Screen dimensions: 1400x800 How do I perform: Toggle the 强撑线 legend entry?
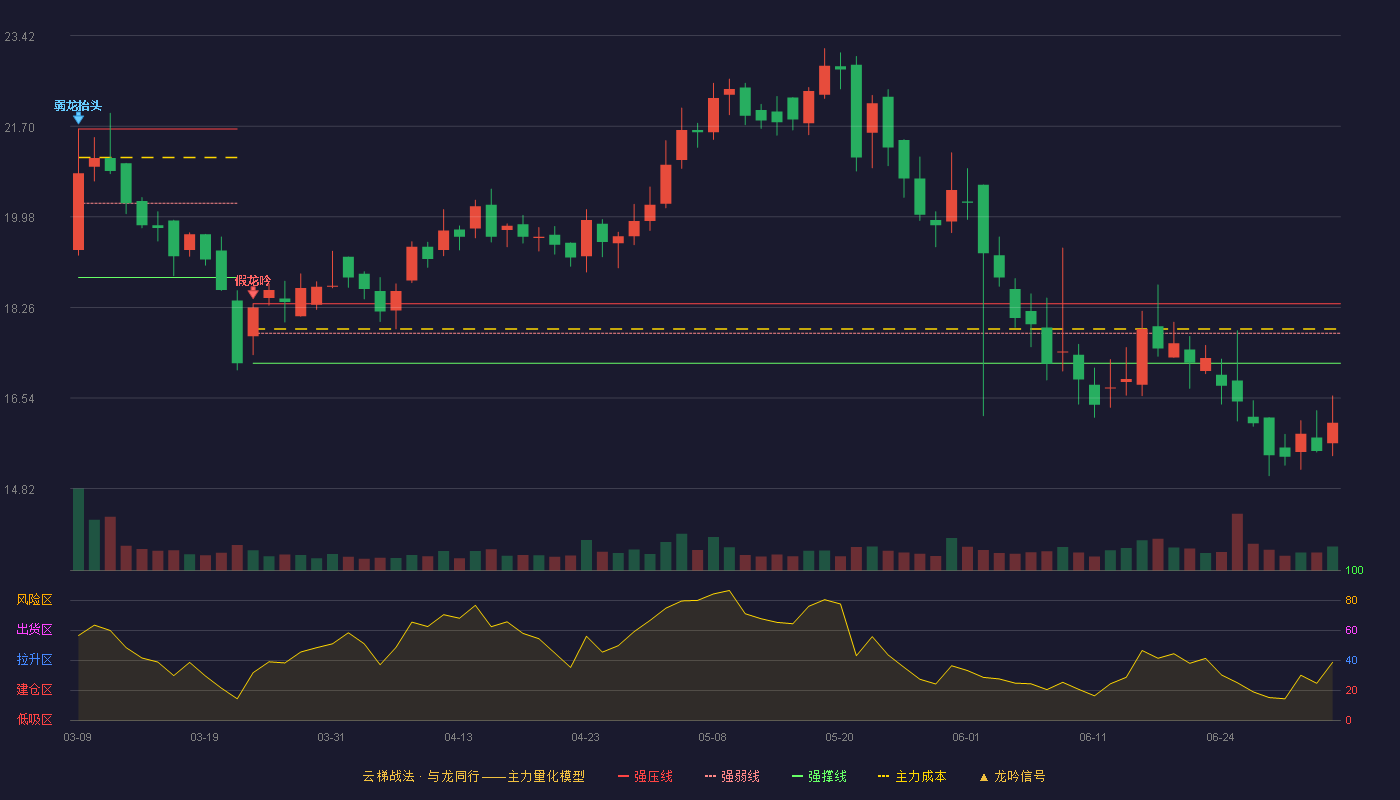click(819, 776)
